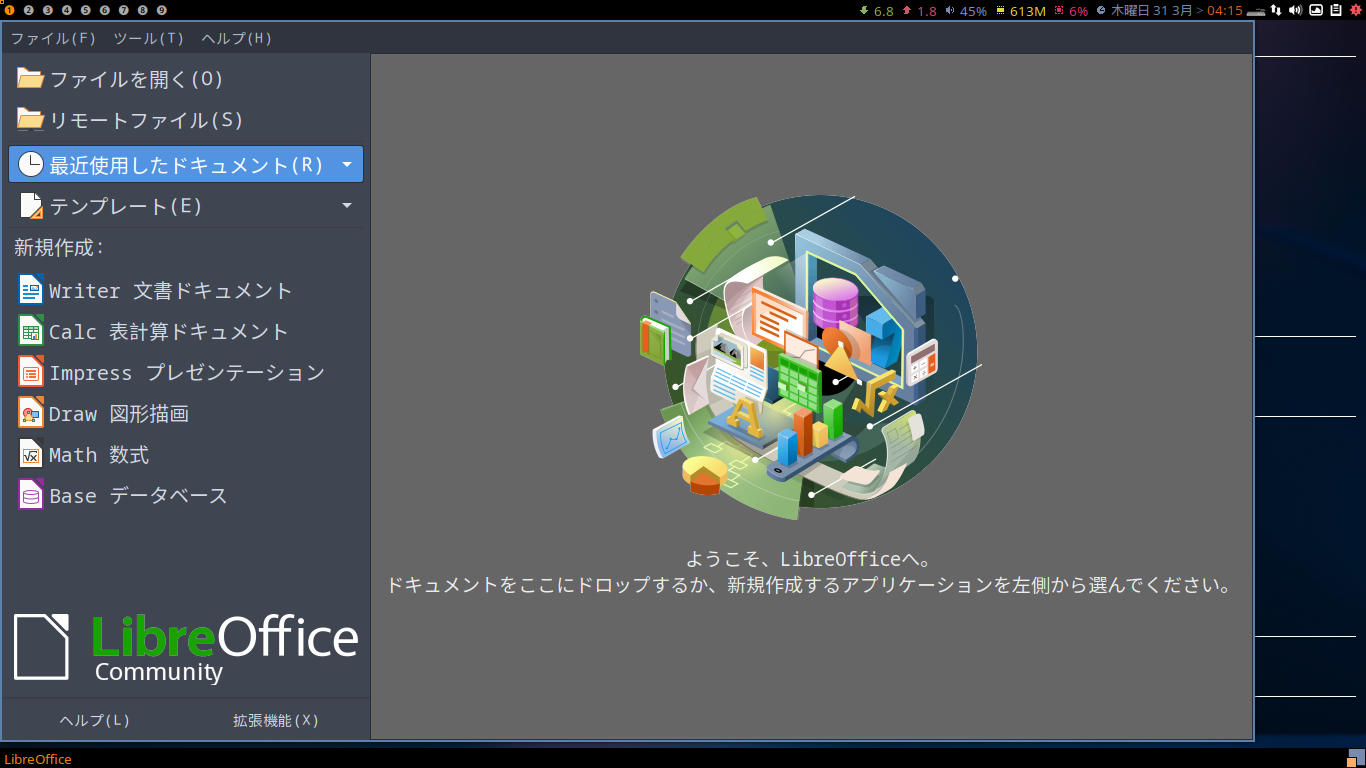Switch to workspace 3
1366x768 pixels.
(47, 10)
